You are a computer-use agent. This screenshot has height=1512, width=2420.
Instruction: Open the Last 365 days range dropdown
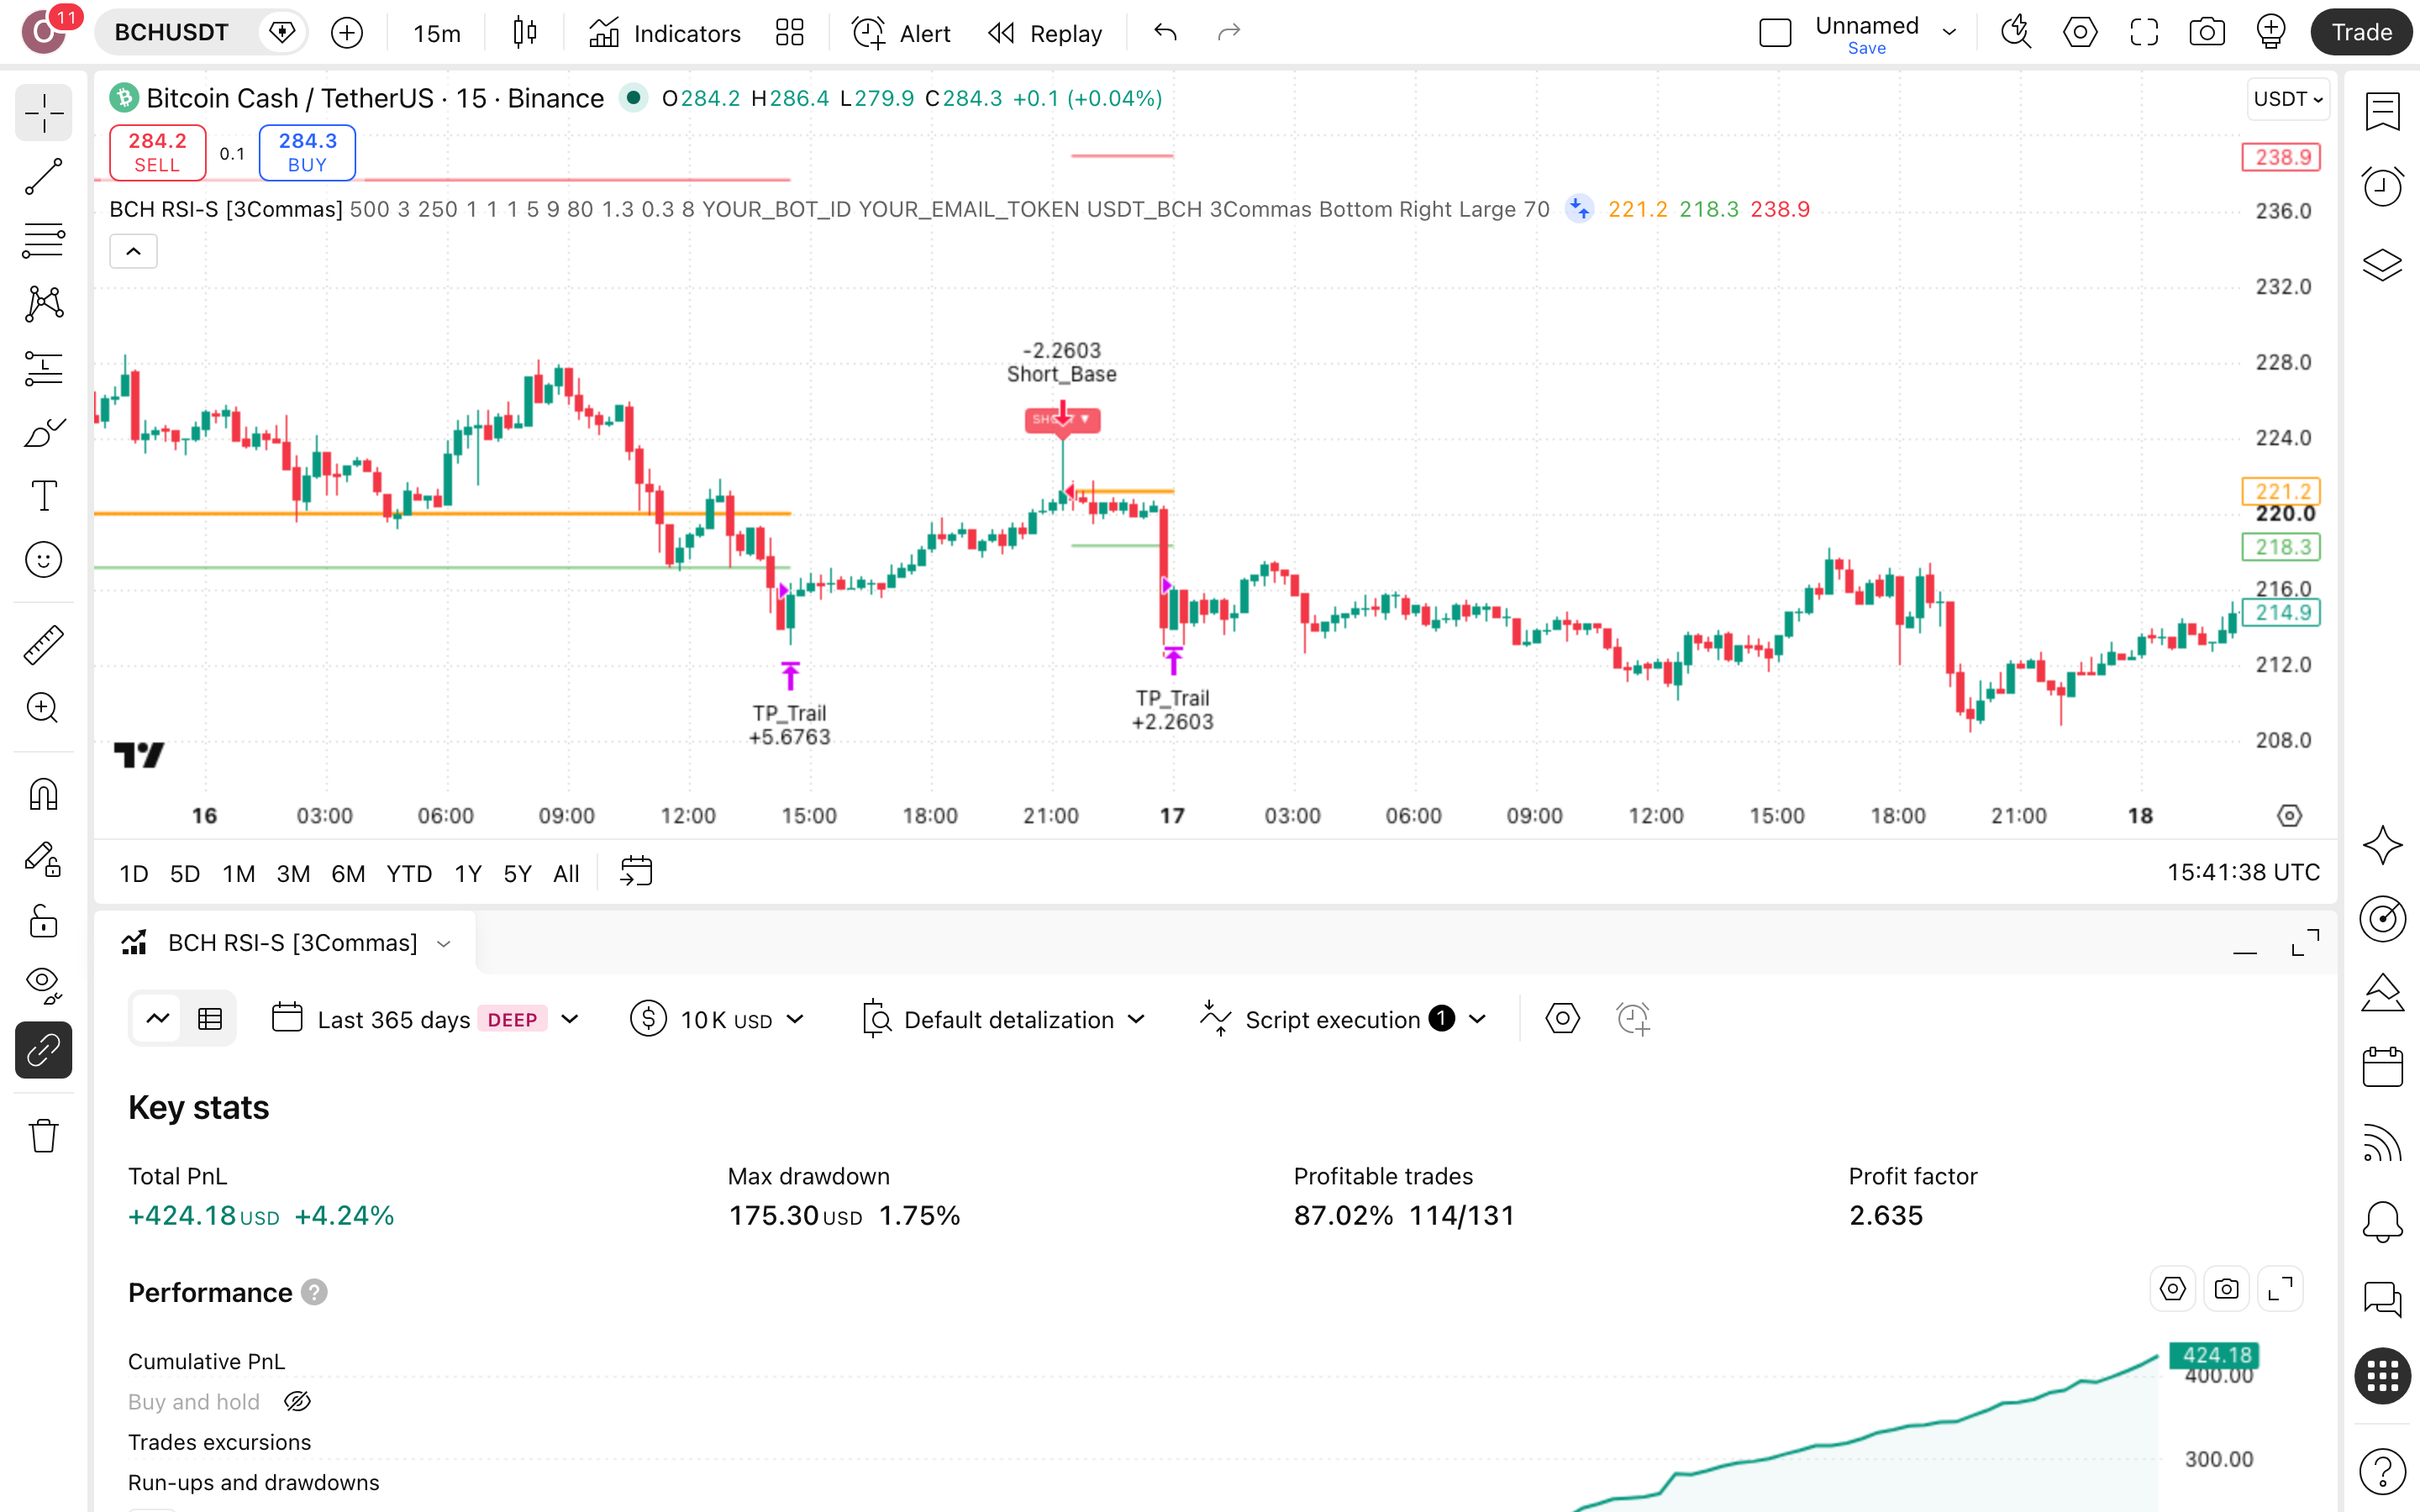(426, 1019)
